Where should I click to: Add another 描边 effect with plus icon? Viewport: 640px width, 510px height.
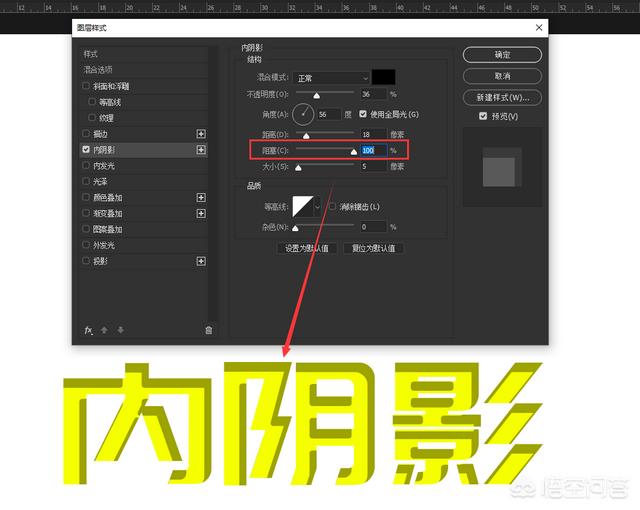[201, 134]
